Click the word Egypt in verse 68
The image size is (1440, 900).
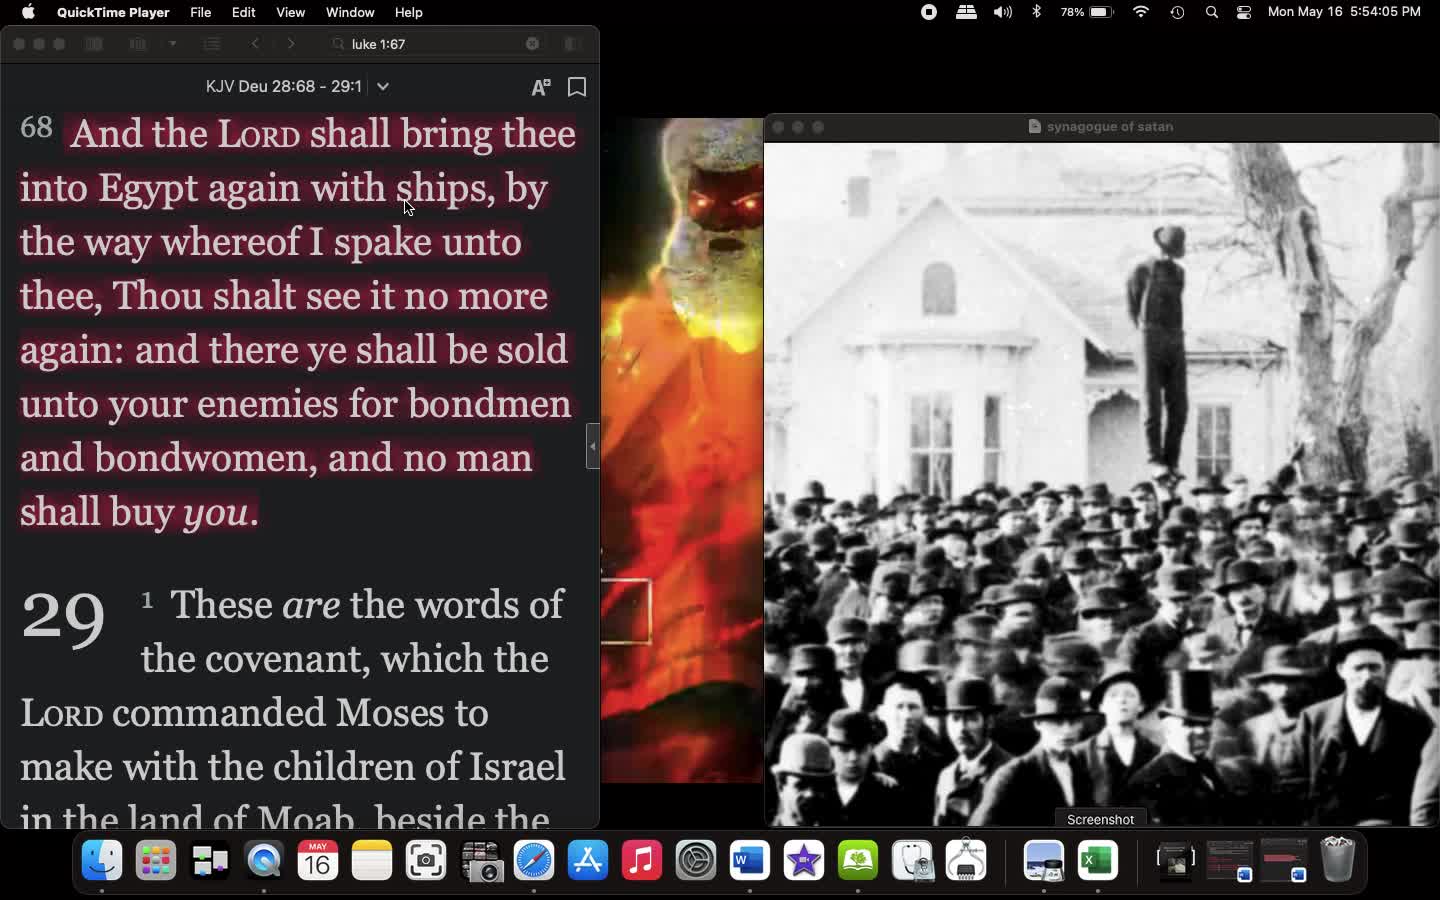coord(147,188)
